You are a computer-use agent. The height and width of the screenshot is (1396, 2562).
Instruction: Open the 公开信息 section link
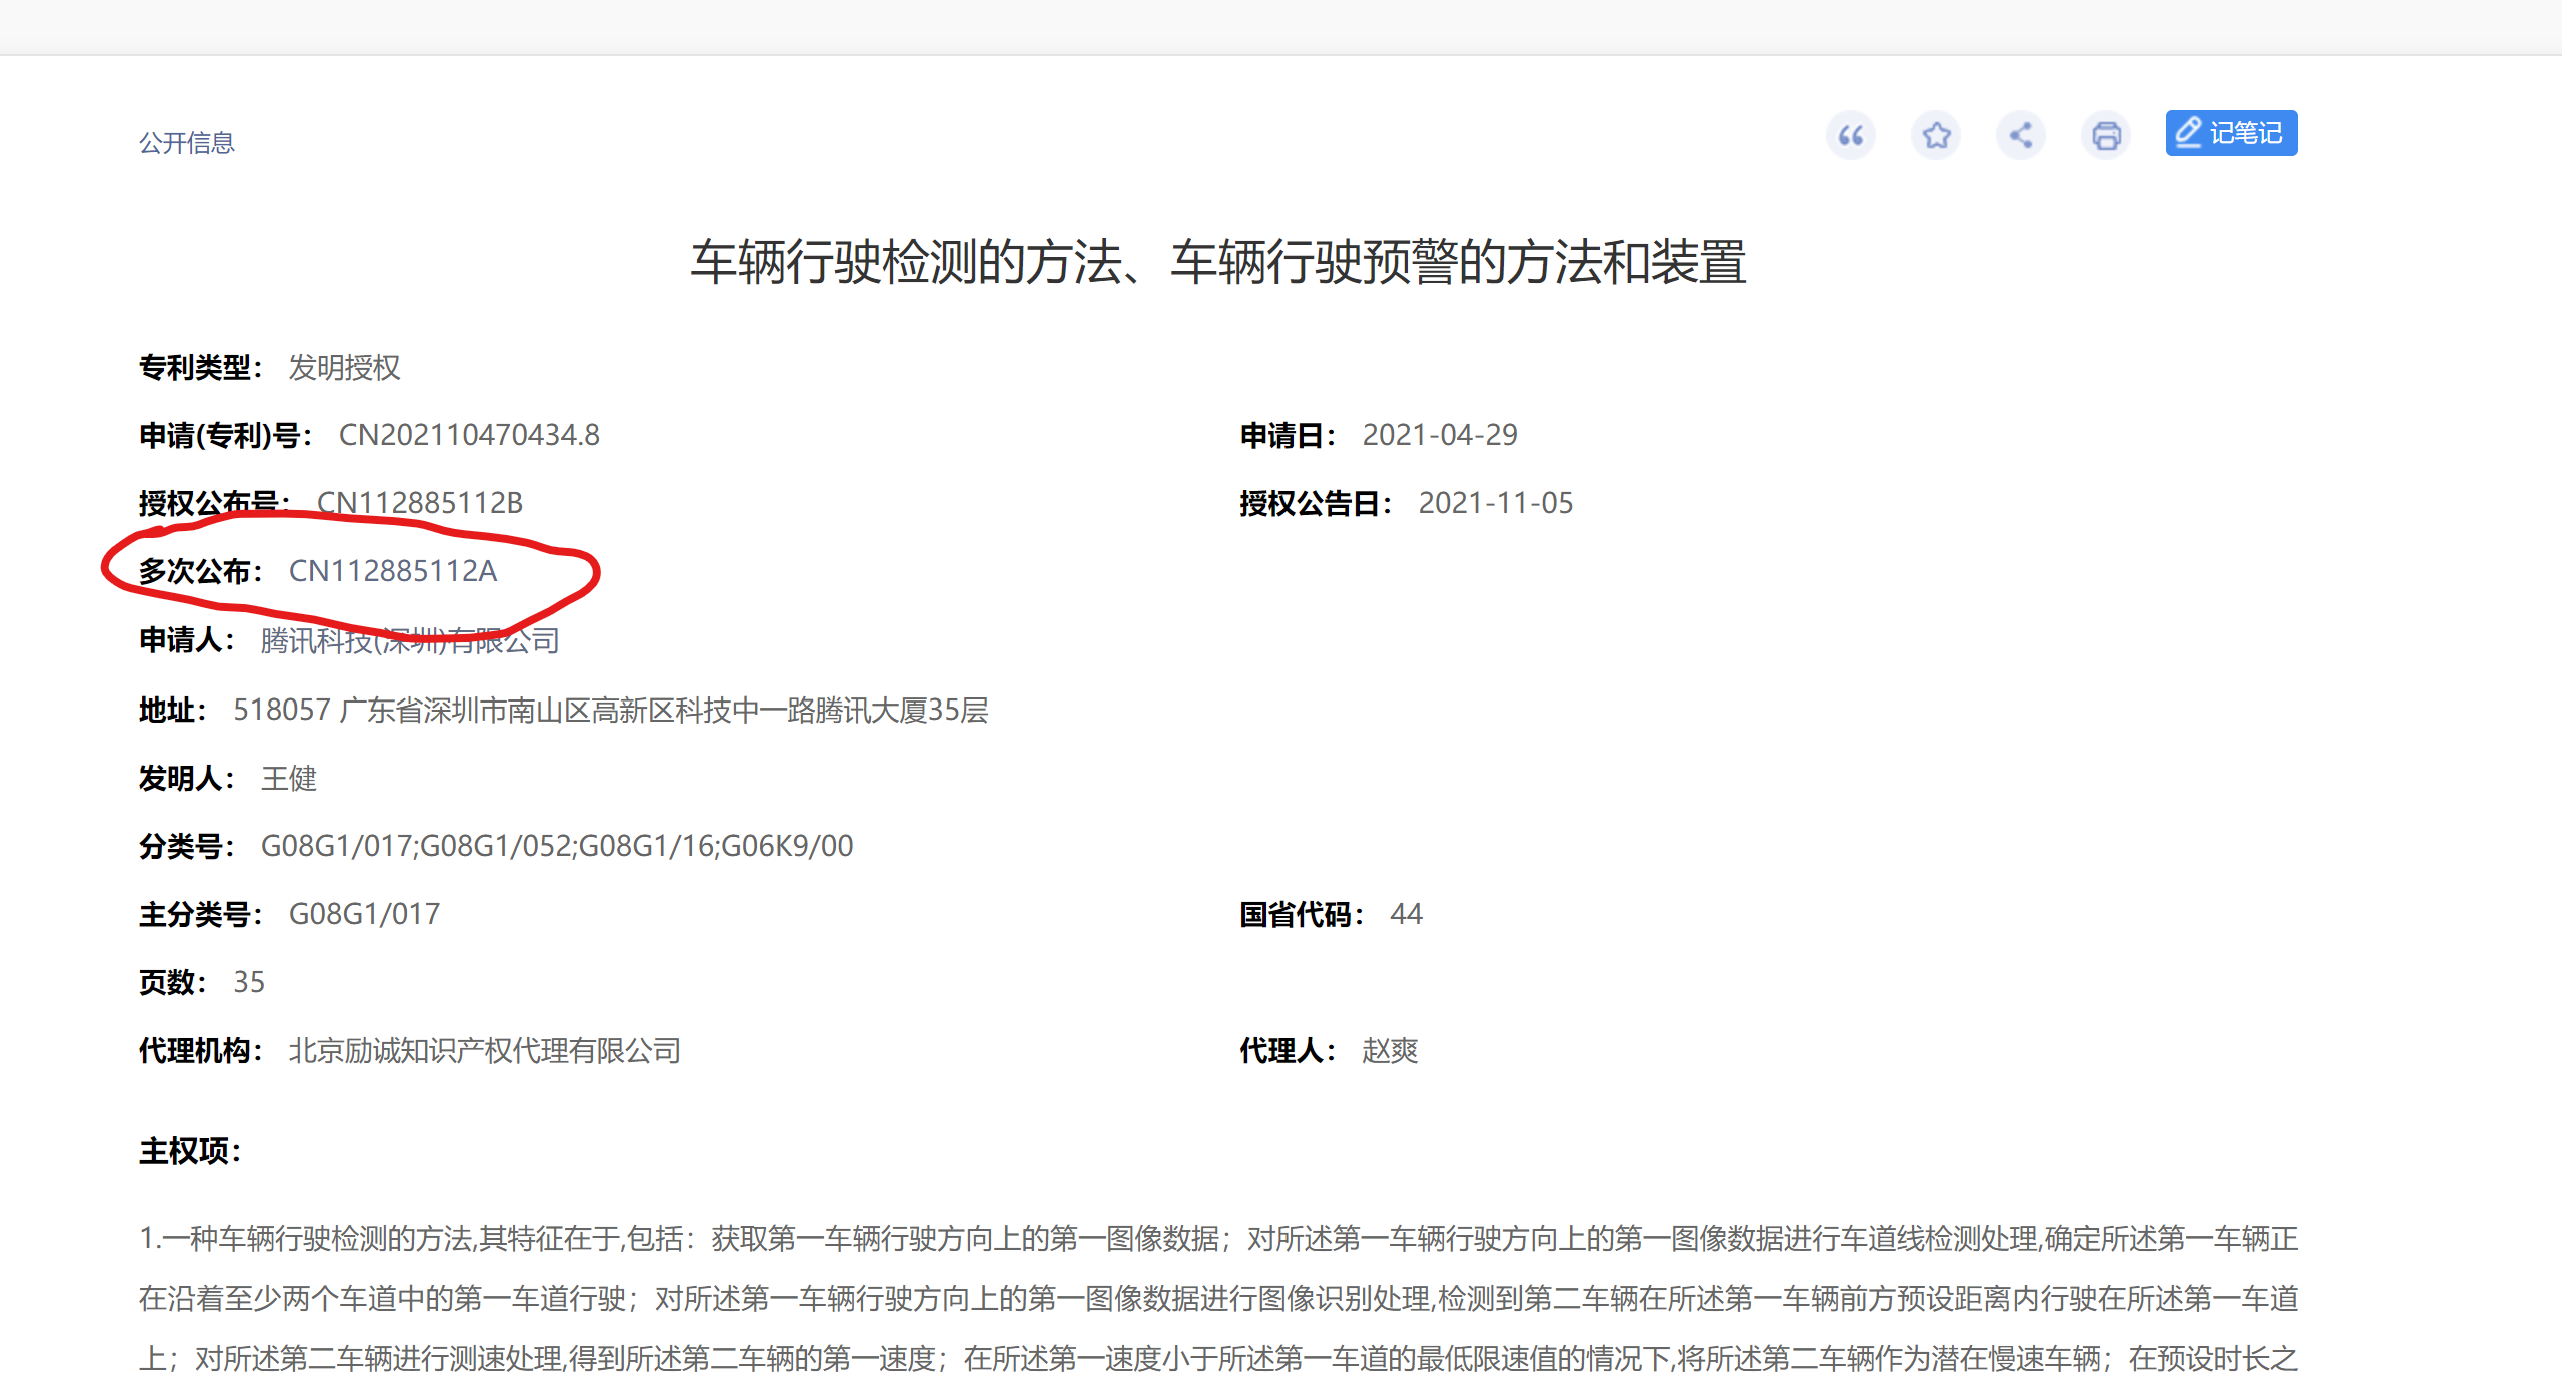click(x=186, y=143)
